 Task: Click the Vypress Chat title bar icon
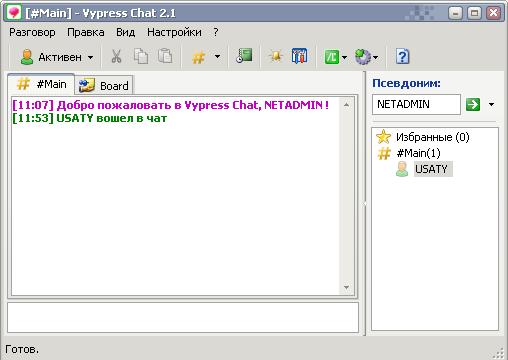14,13
